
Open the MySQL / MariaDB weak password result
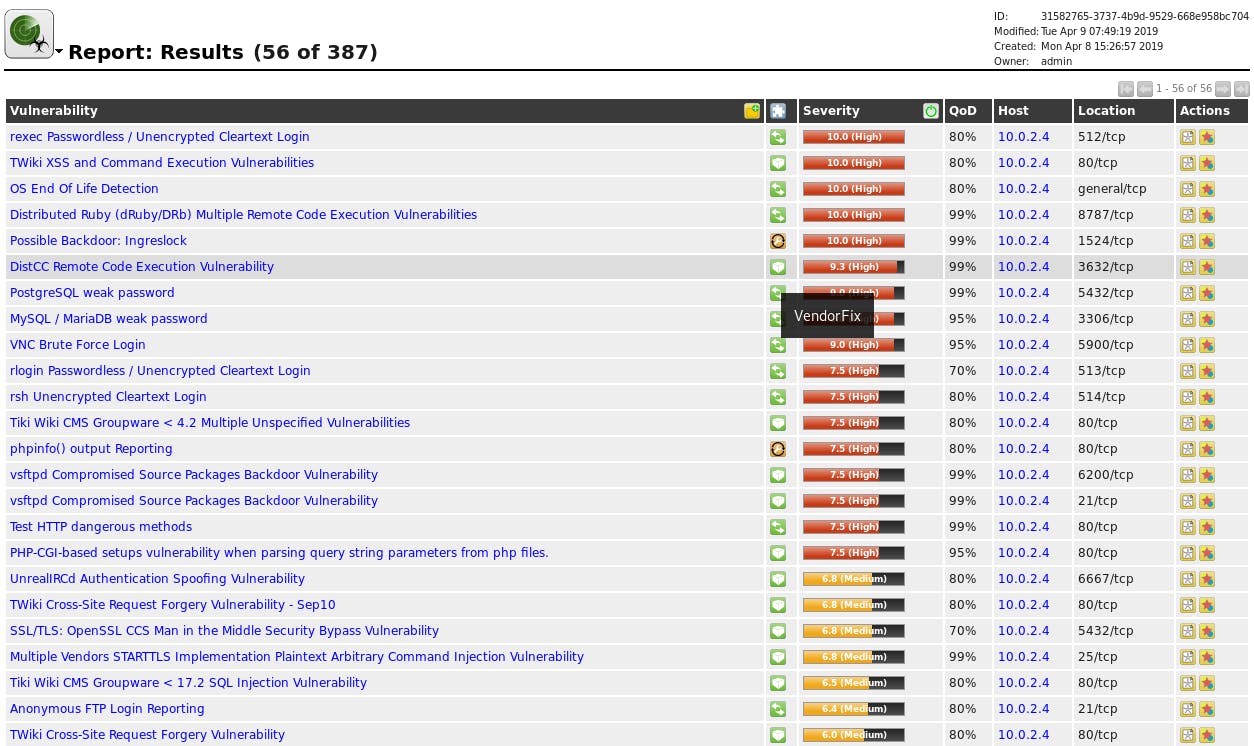pyautogui.click(x=109, y=319)
